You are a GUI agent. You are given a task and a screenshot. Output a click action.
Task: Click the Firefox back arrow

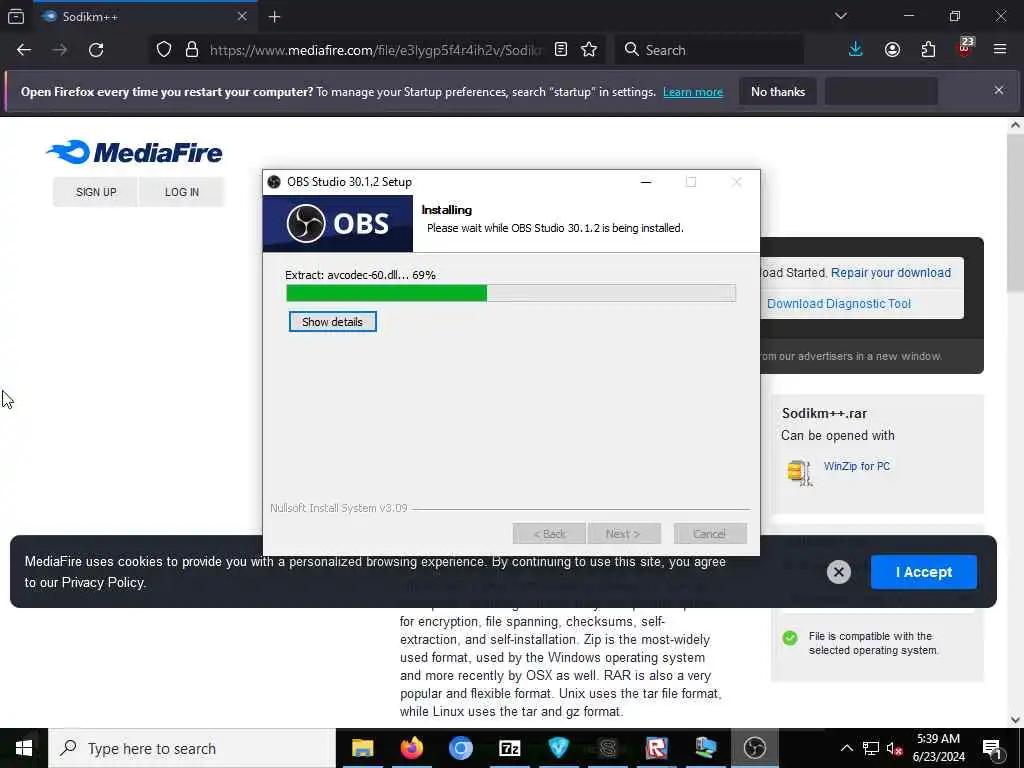pyautogui.click(x=24, y=50)
